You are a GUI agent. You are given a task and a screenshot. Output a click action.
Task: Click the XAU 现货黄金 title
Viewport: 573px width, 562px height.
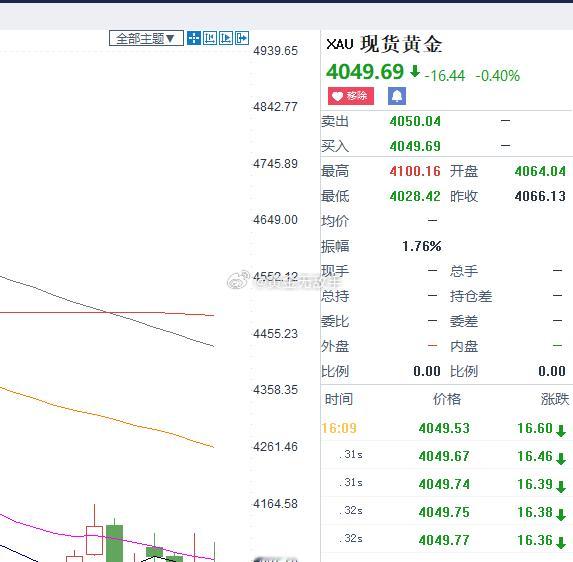[384, 44]
